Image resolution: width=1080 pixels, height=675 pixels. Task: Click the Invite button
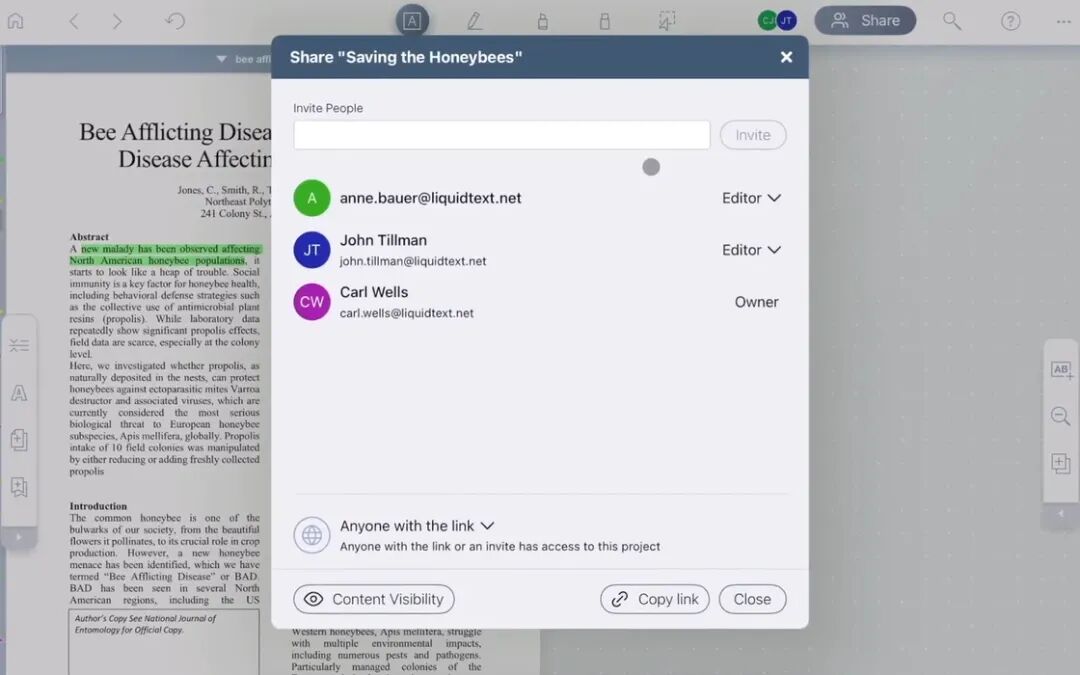coord(753,135)
